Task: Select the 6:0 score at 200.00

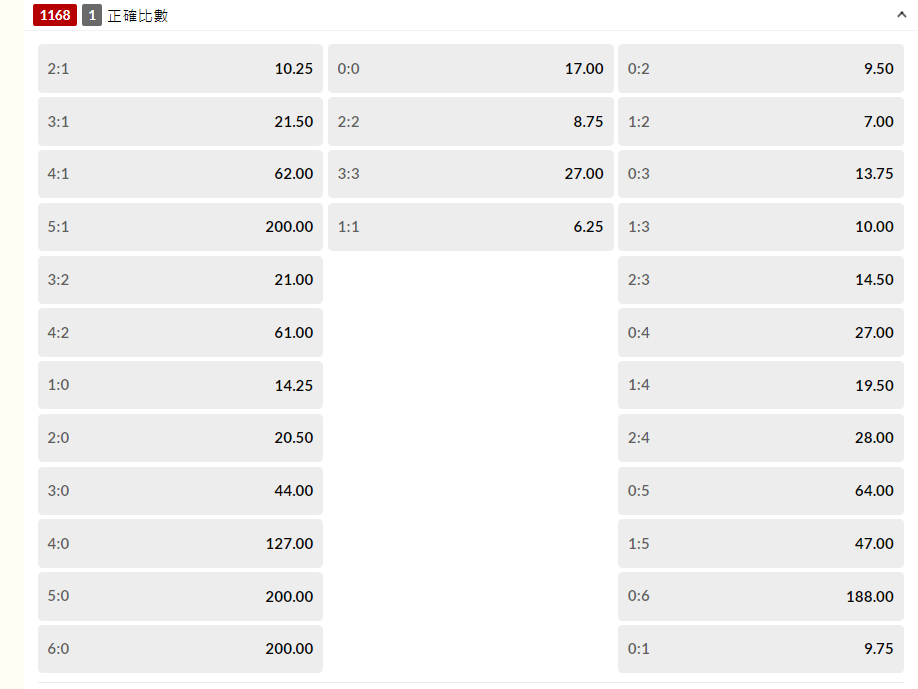Action: tap(180, 649)
